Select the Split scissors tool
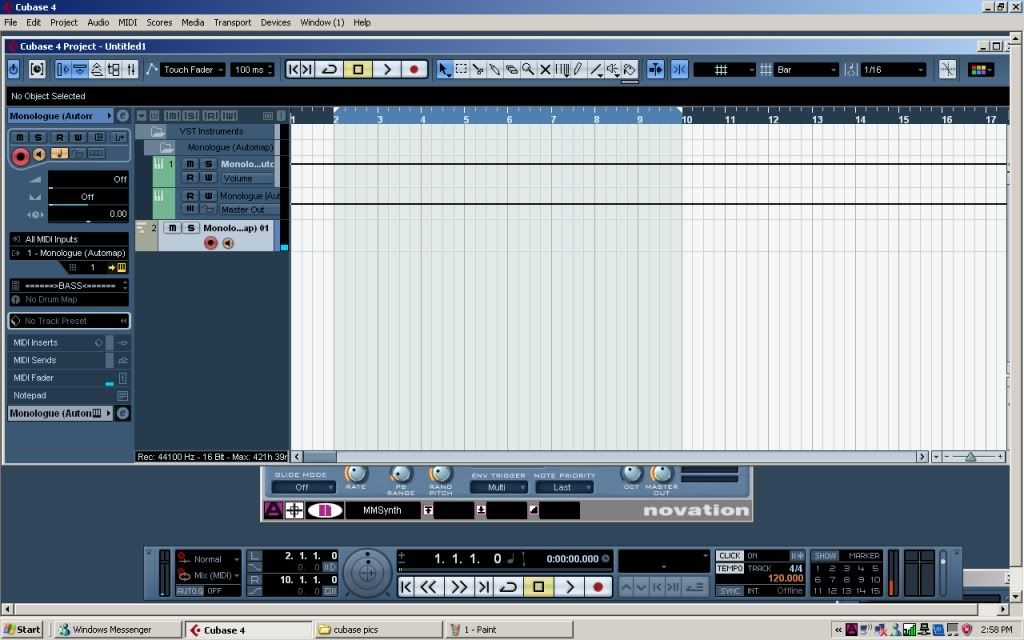Image resolution: width=1024 pixels, height=640 pixels. click(478, 69)
